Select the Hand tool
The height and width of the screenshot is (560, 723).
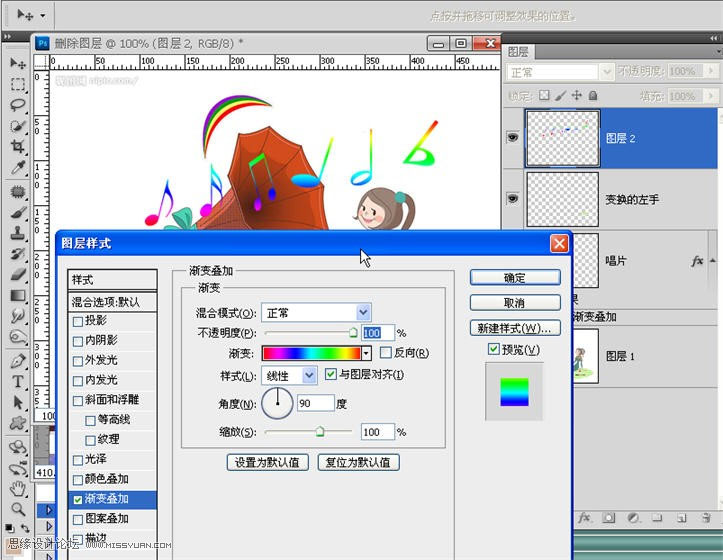18,489
